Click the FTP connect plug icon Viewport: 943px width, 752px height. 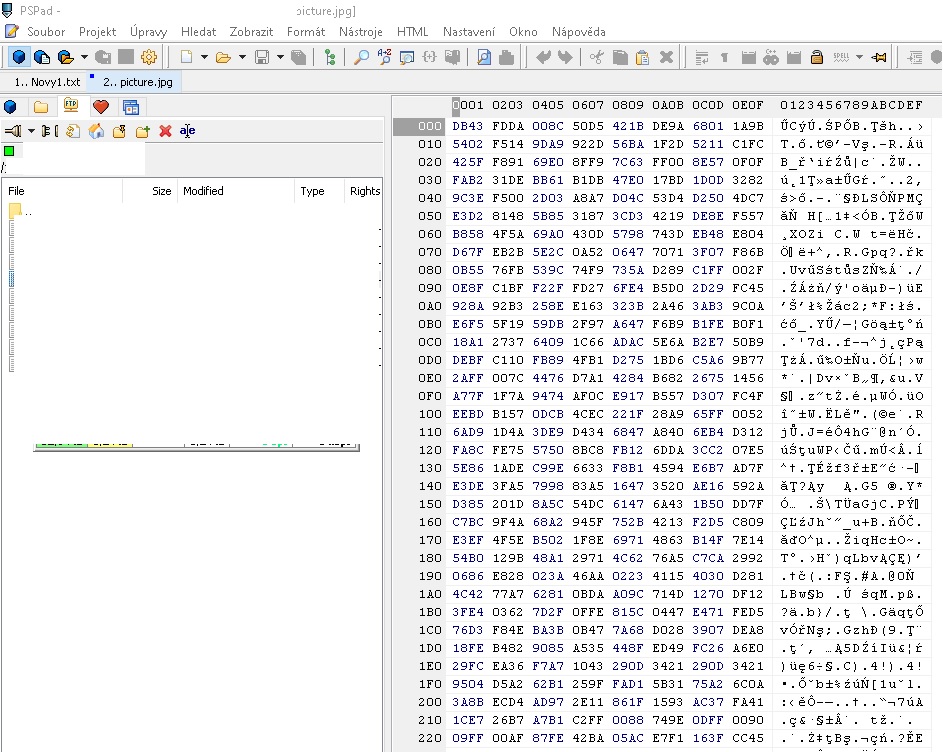click(13, 131)
